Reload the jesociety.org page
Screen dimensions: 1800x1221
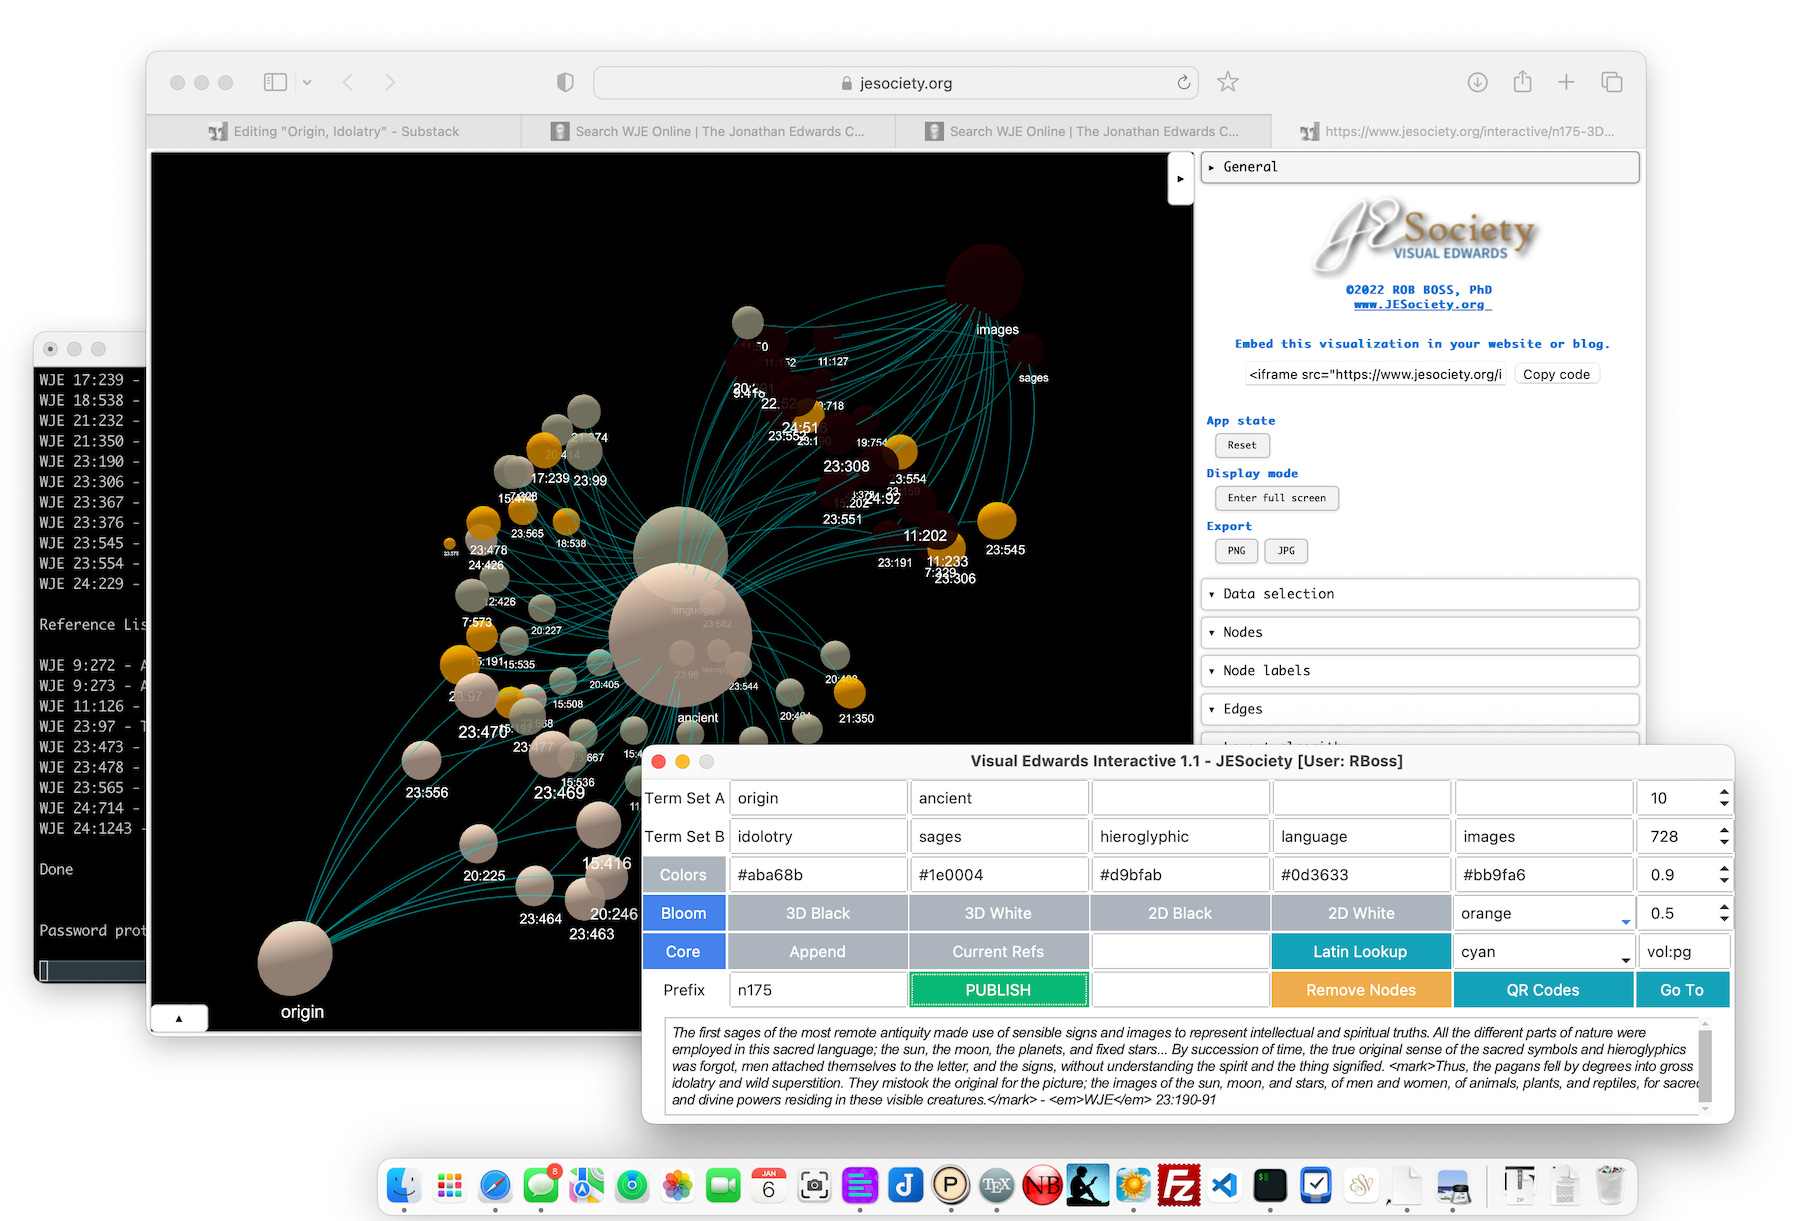[1184, 82]
